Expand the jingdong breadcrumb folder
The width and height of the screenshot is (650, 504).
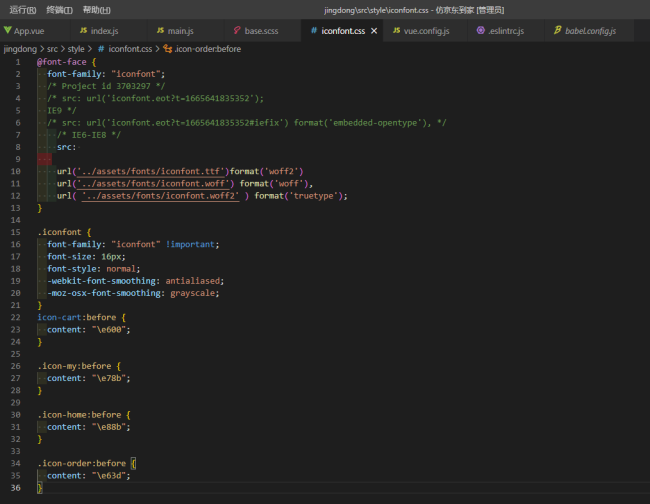click(21, 47)
